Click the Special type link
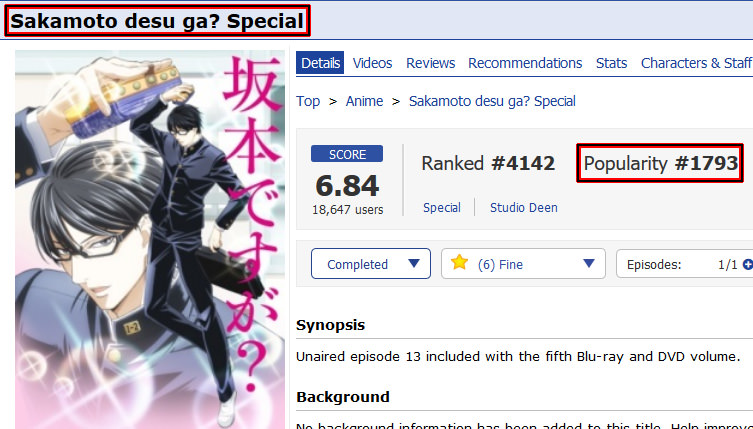753x429 pixels. 441,208
